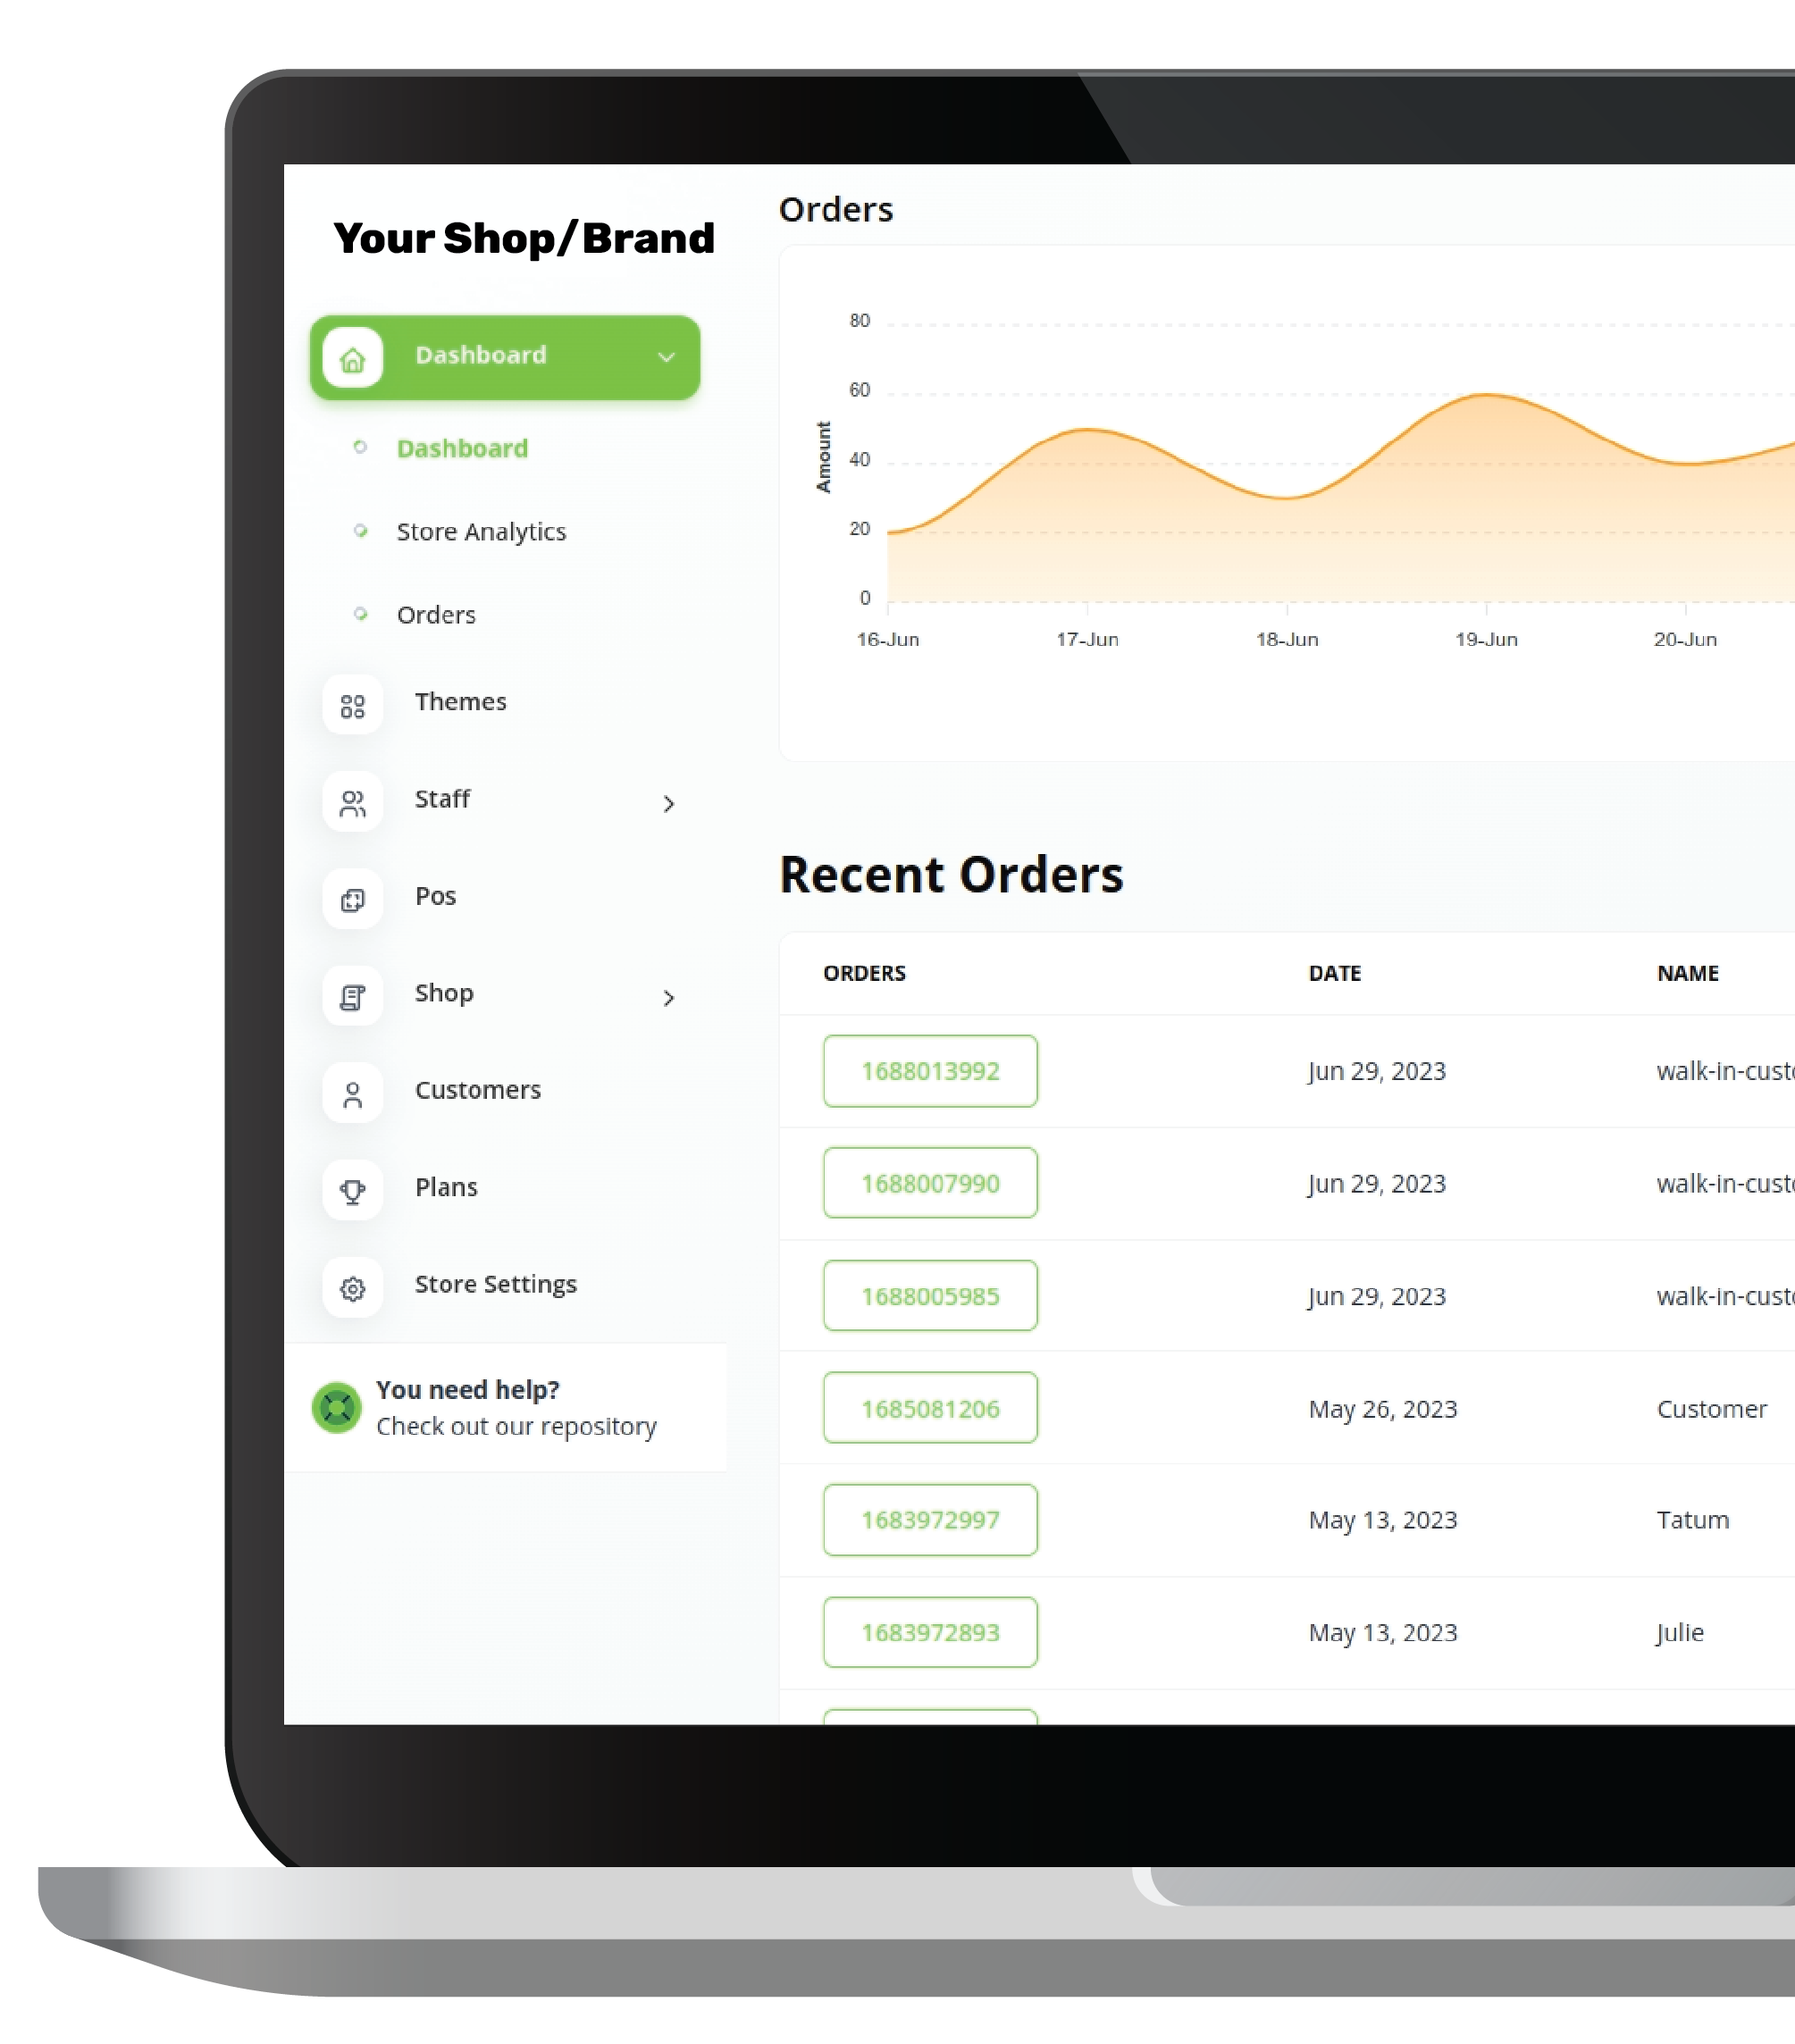Open order number 1688013992

pyautogui.click(x=928, y=1070)
